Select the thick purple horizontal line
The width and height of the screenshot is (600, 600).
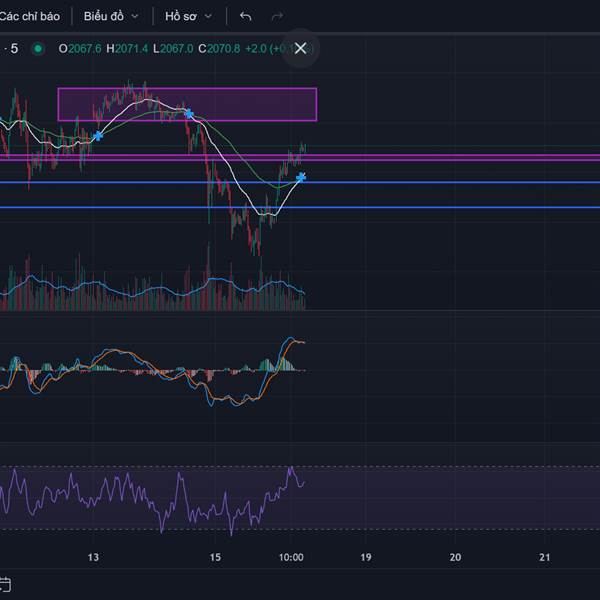point(450,157)
